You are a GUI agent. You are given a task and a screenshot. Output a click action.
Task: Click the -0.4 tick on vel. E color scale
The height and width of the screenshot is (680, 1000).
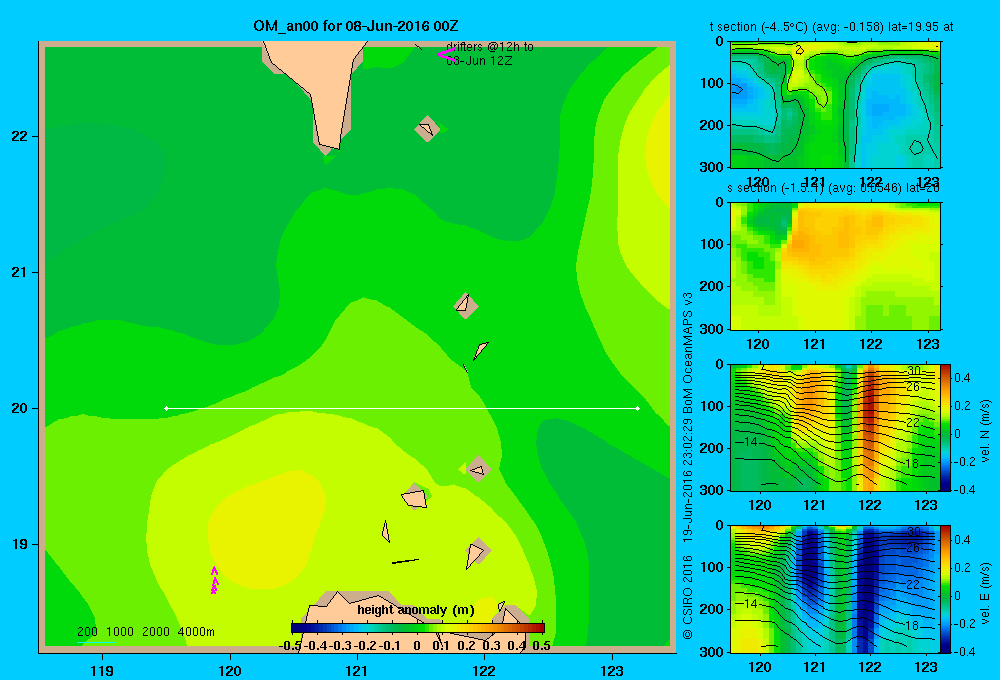pos(962,651)
